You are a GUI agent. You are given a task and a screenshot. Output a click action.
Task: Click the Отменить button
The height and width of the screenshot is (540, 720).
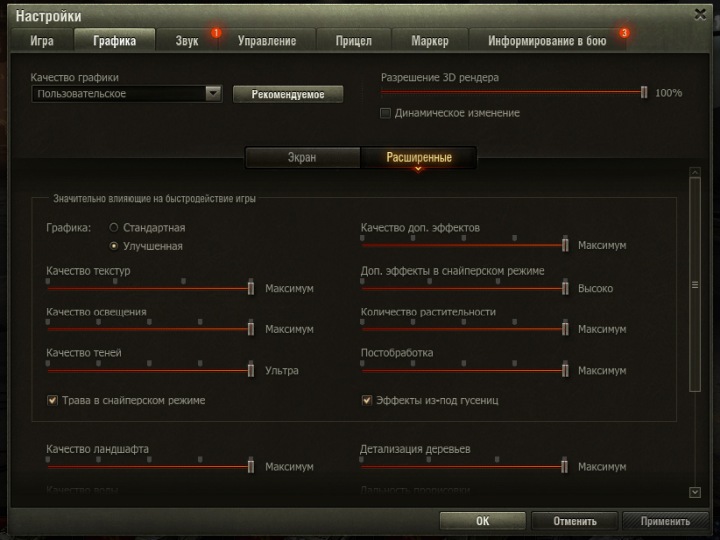[575, 521]
